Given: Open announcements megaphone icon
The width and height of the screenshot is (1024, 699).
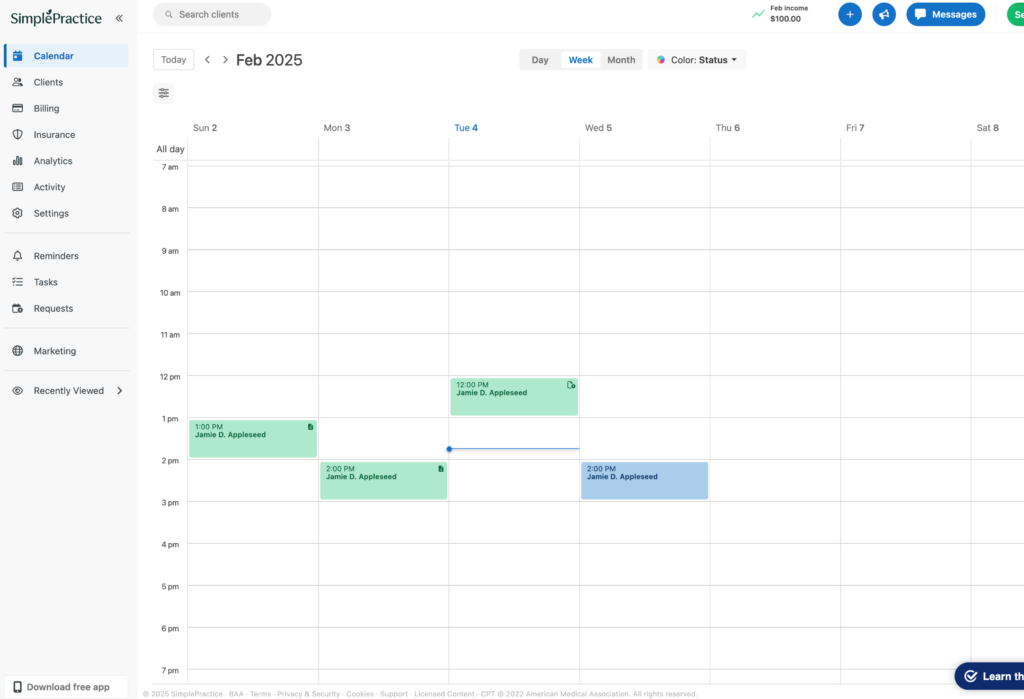Looking at the screenshot, I should [883, 15].
